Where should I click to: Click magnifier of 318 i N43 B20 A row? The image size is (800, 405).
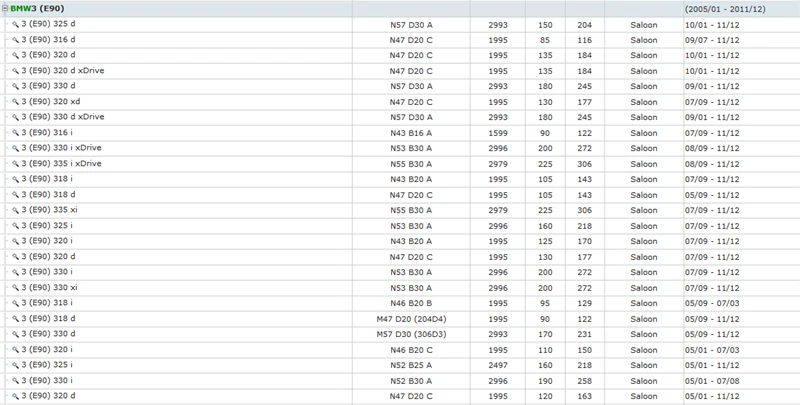pos(15,180)
